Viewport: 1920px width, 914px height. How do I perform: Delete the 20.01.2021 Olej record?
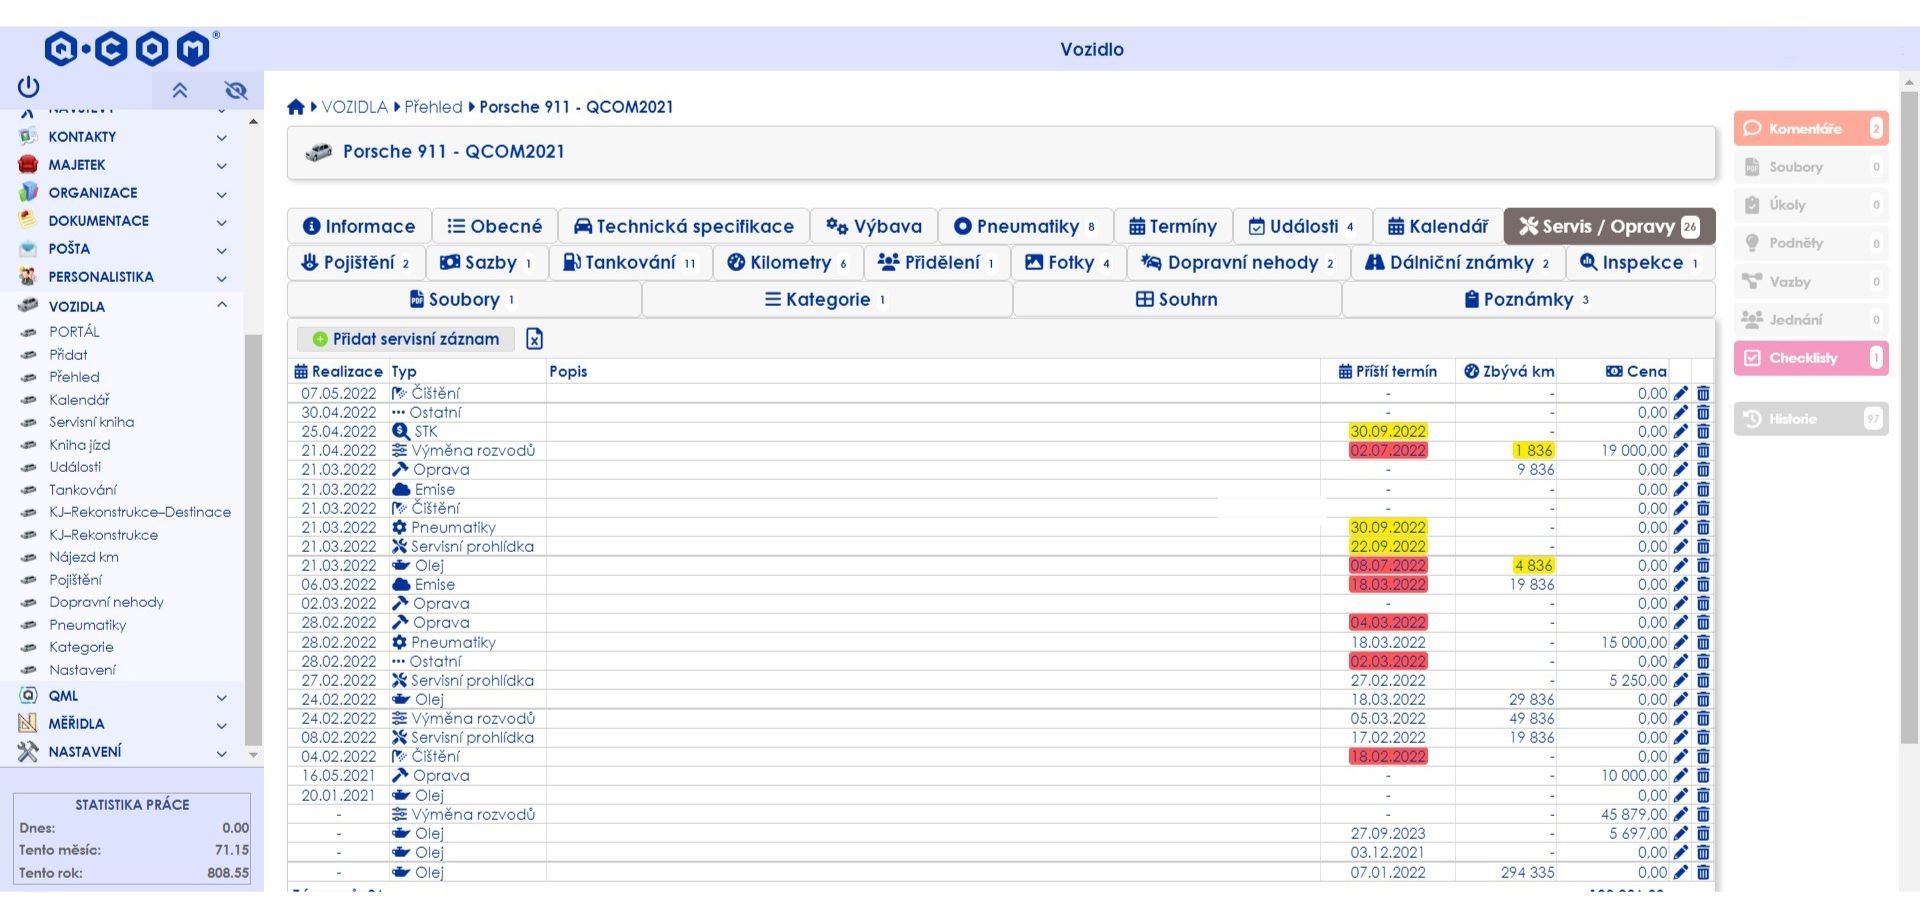click(1703, 796)
